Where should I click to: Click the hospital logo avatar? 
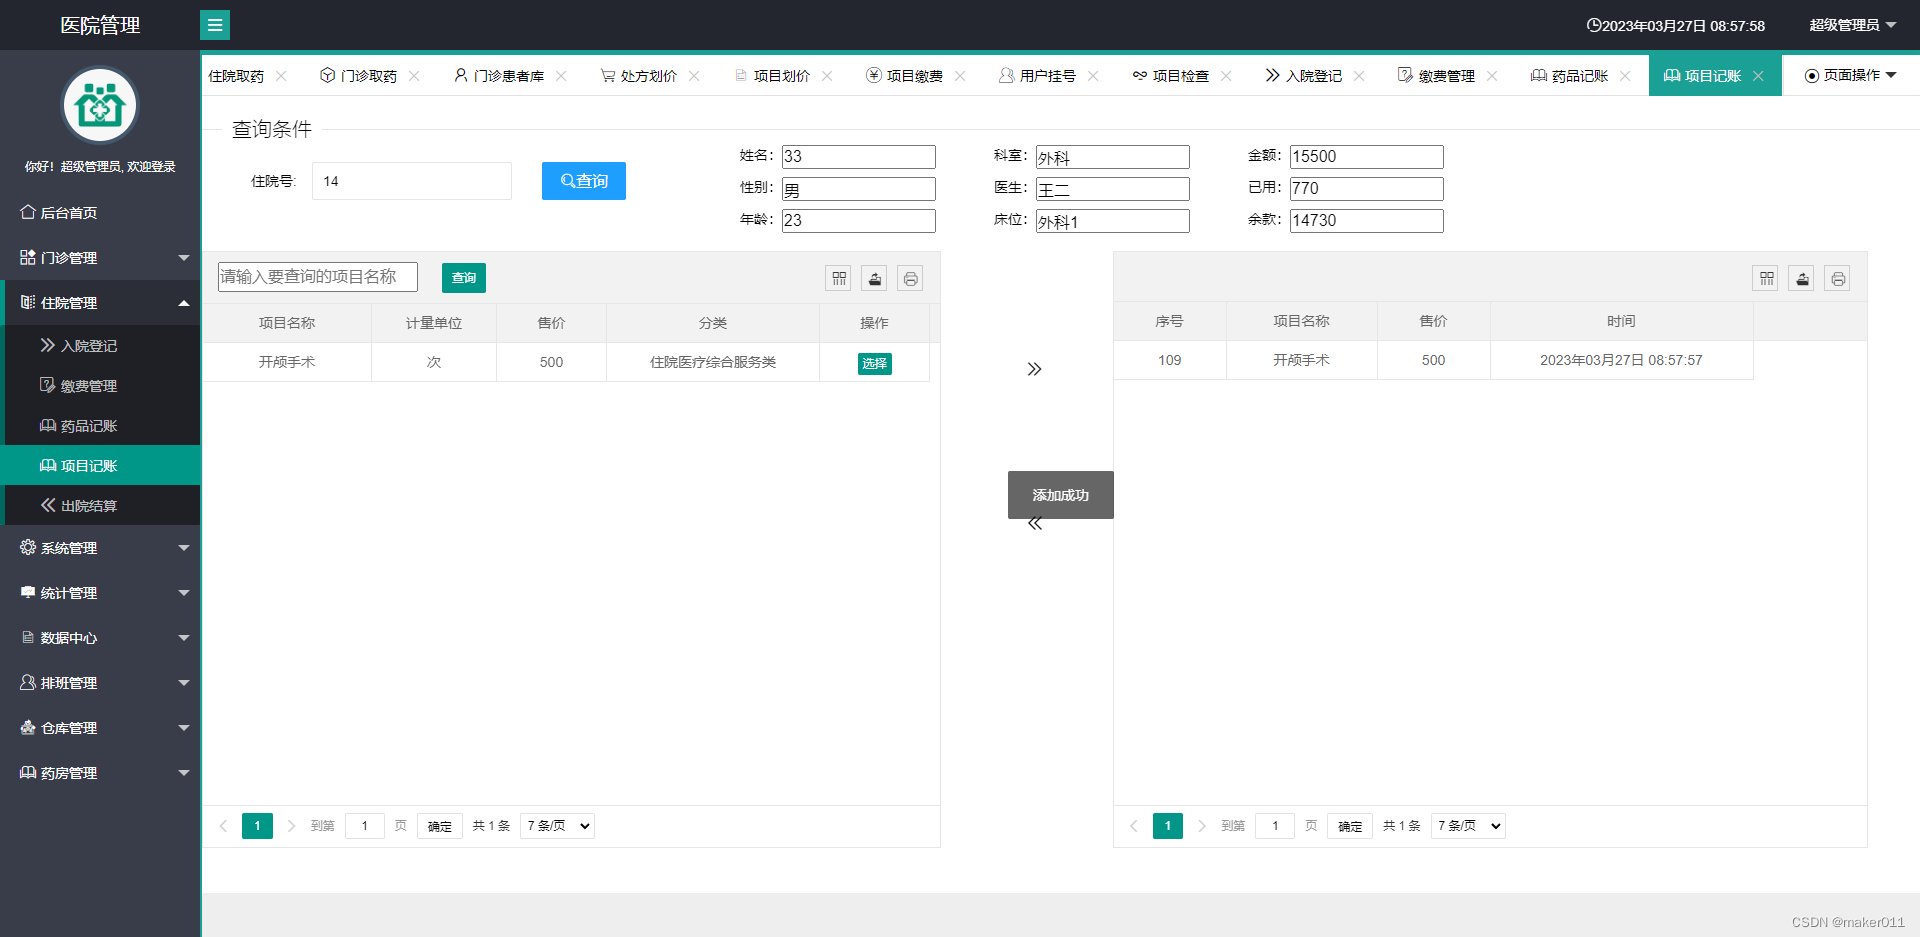click(100, 105)
